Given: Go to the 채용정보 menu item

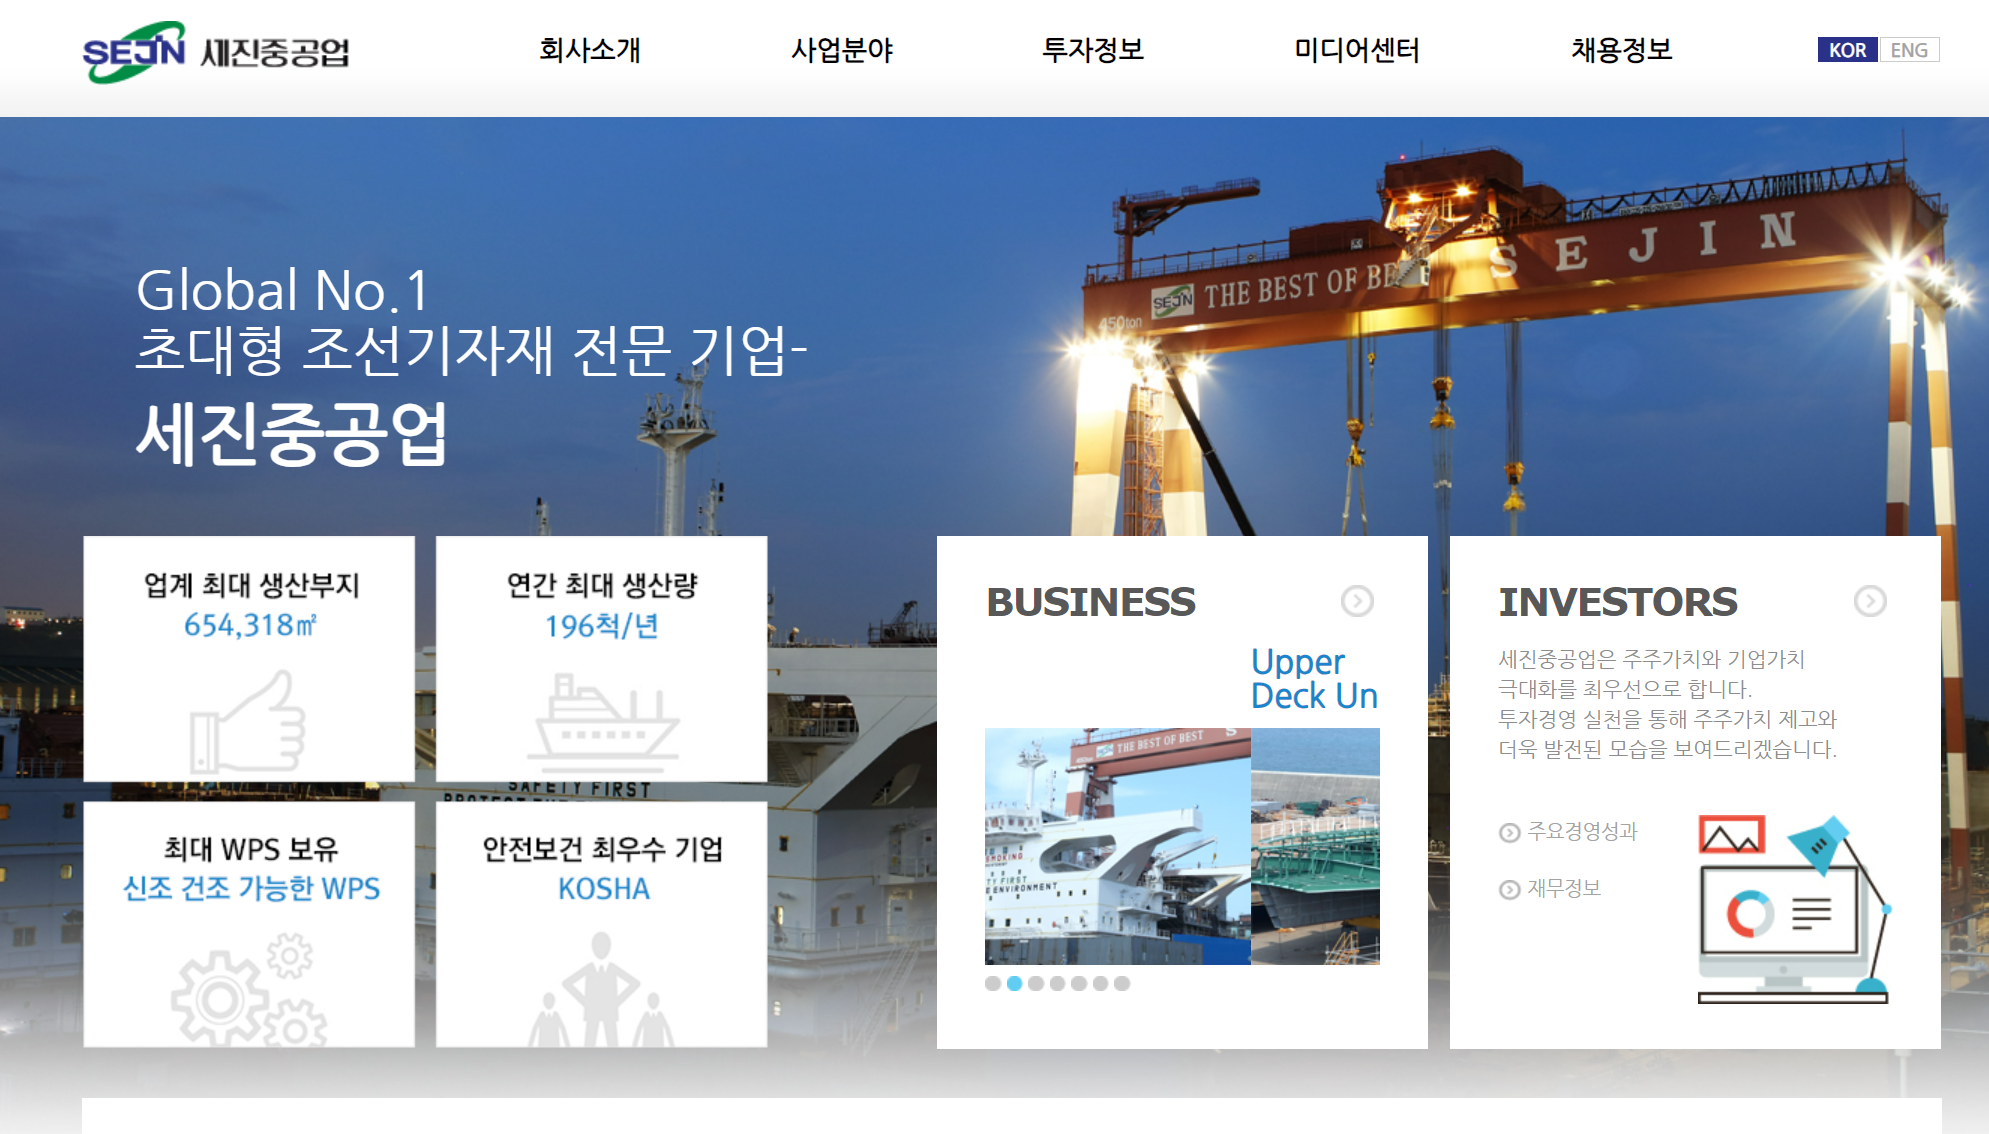Looking at the screenshot, I should point(1622,50).
